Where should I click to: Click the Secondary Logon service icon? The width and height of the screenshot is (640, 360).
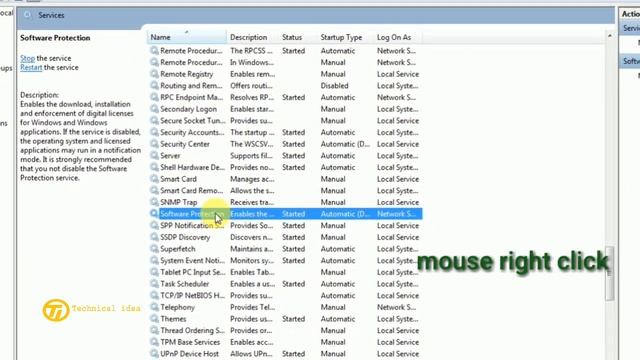(154, 109)
